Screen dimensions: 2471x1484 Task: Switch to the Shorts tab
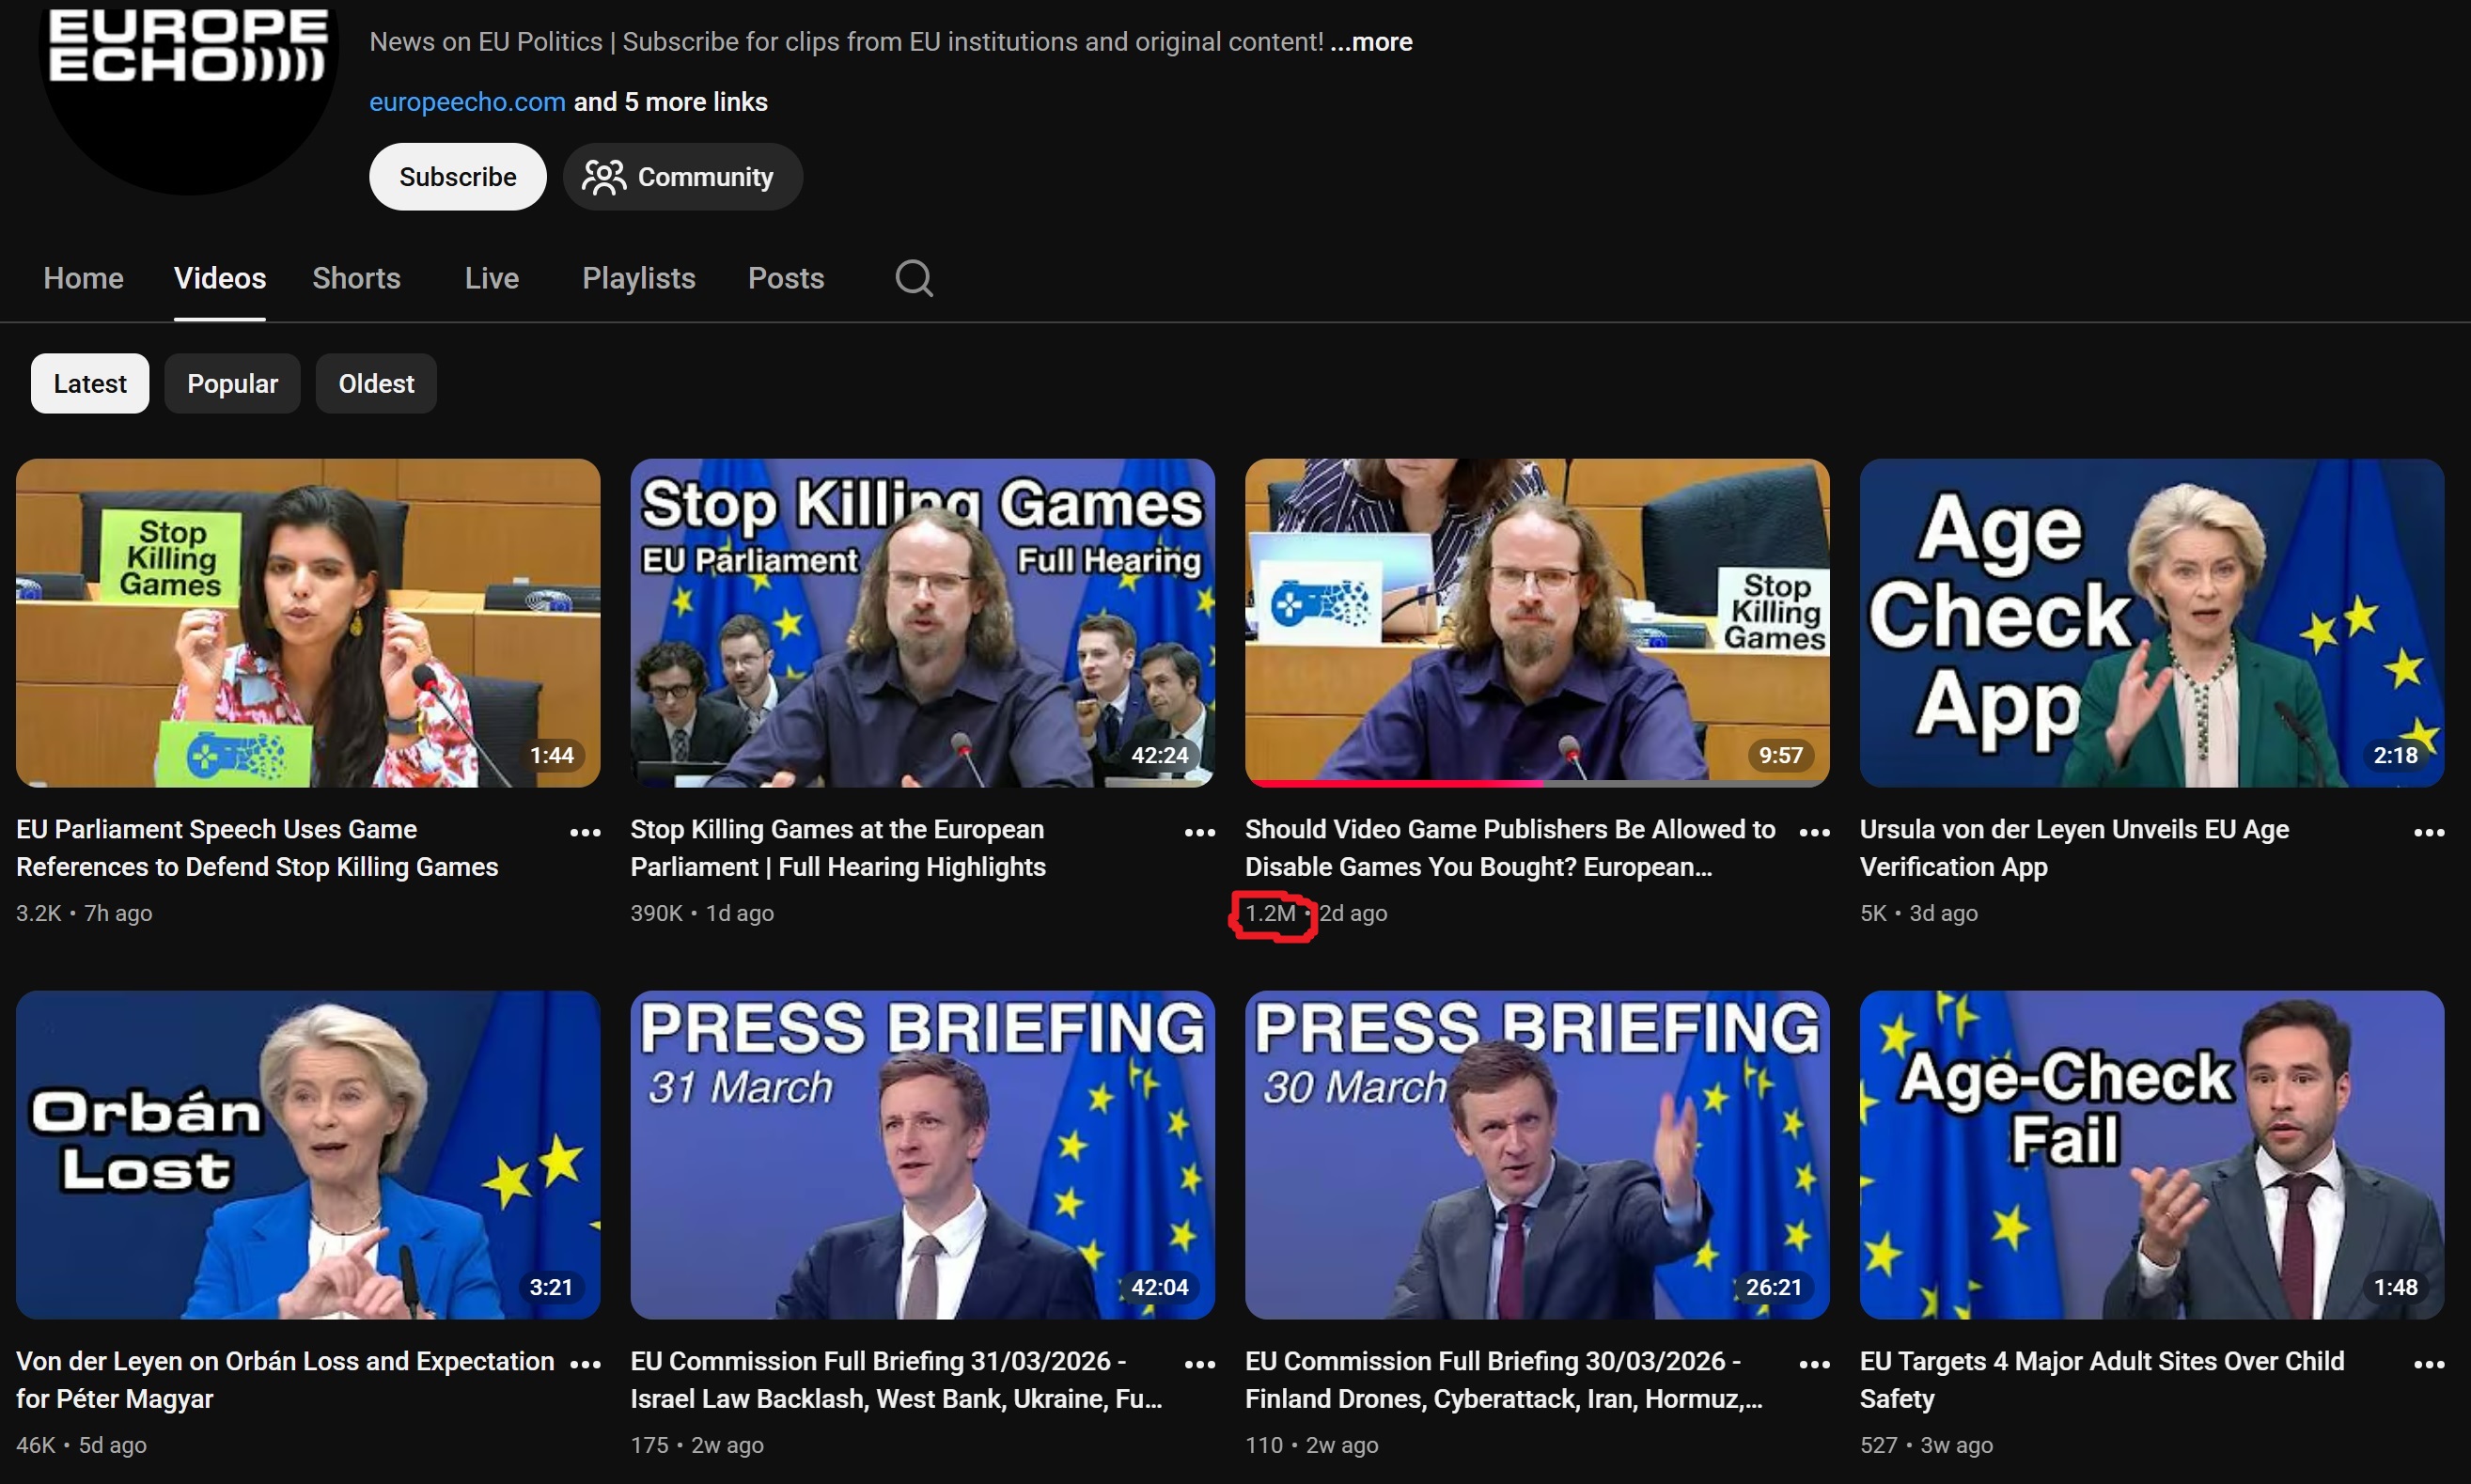pyautogui.click(x=356, y=278)
